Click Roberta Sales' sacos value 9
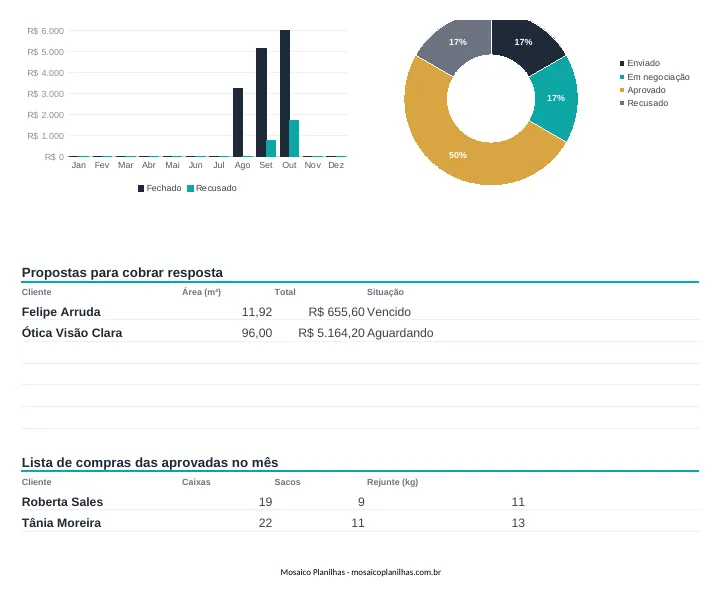The image size is (719, 597). point(361,502)
